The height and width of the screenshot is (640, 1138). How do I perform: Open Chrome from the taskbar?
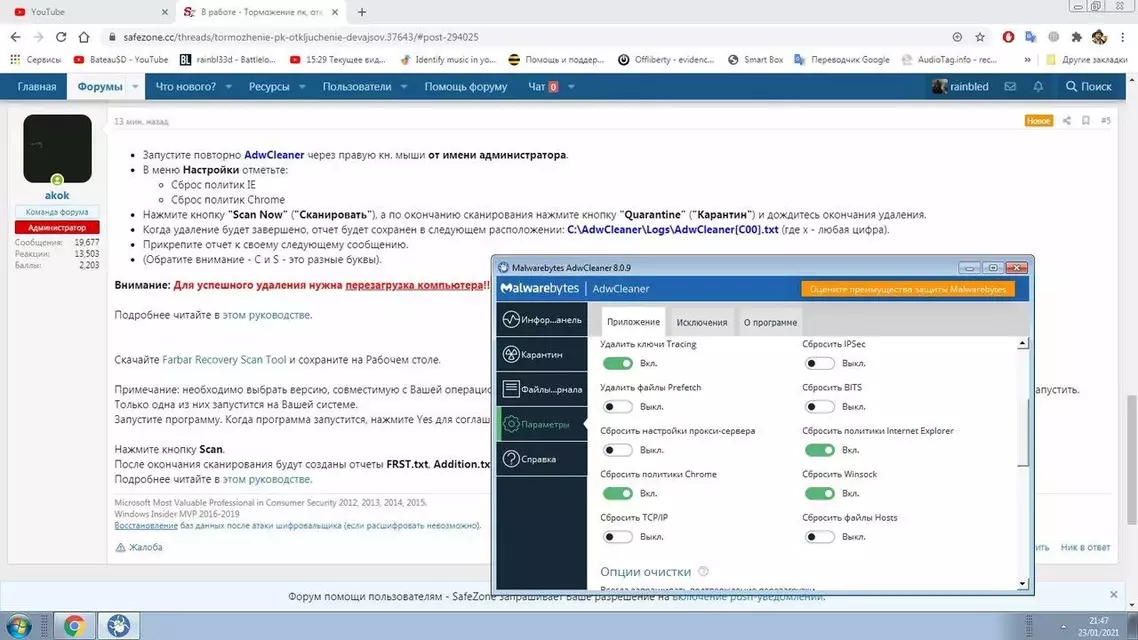[74, 625]
